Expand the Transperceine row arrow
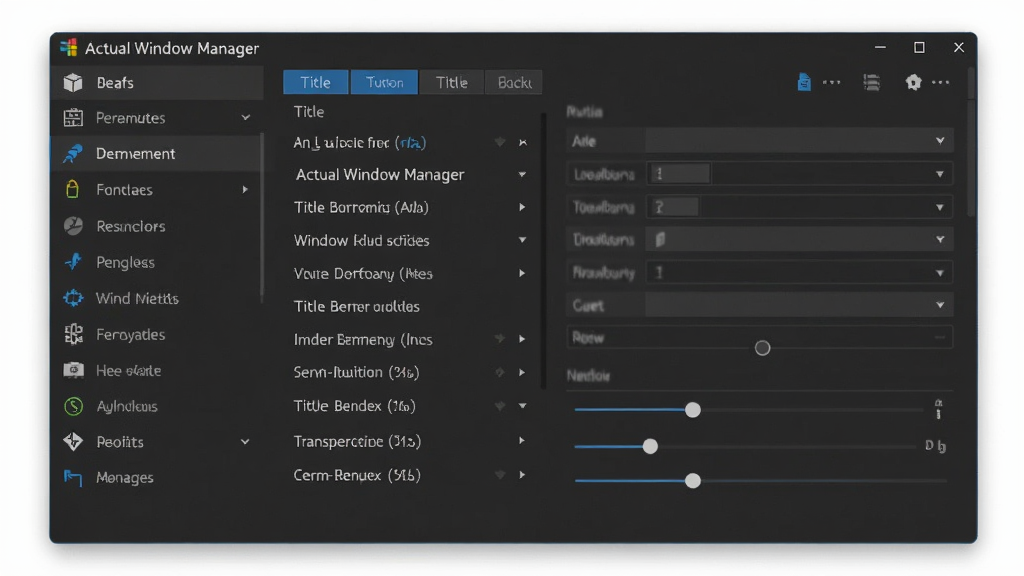 point(522,441)
